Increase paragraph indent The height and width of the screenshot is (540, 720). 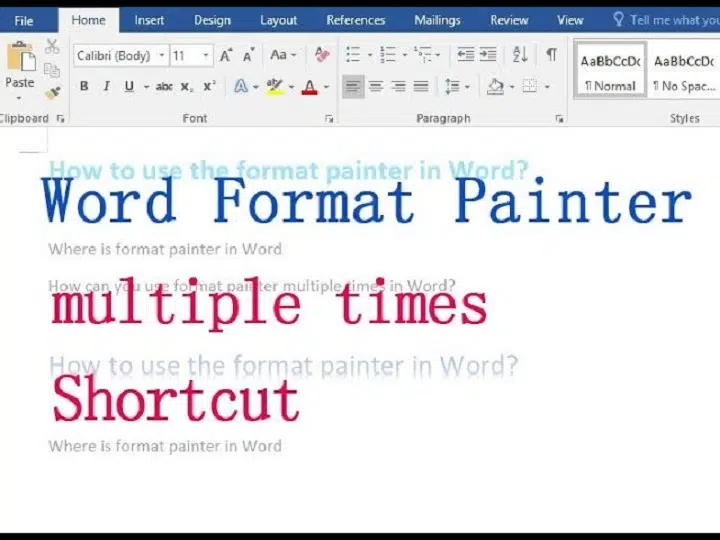coord(488,55)
